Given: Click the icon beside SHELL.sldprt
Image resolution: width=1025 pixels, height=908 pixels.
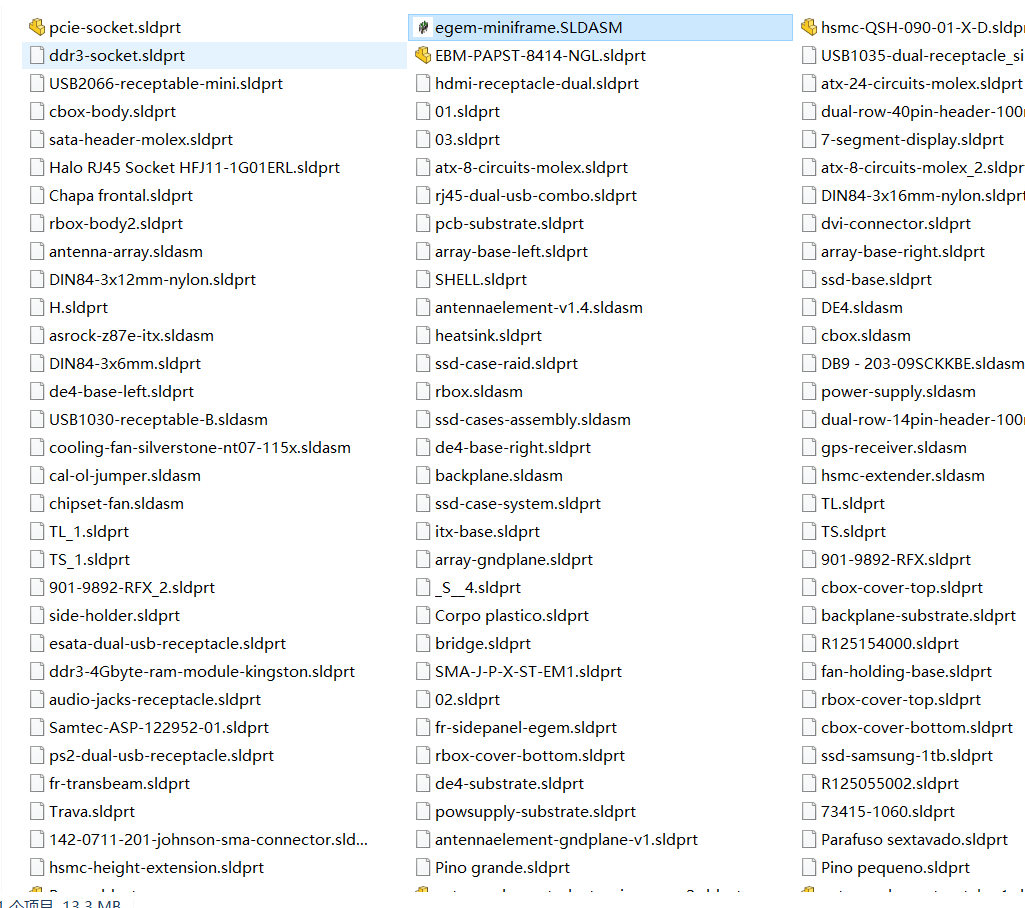Looking at the screenshot, I should coord(423,280).
